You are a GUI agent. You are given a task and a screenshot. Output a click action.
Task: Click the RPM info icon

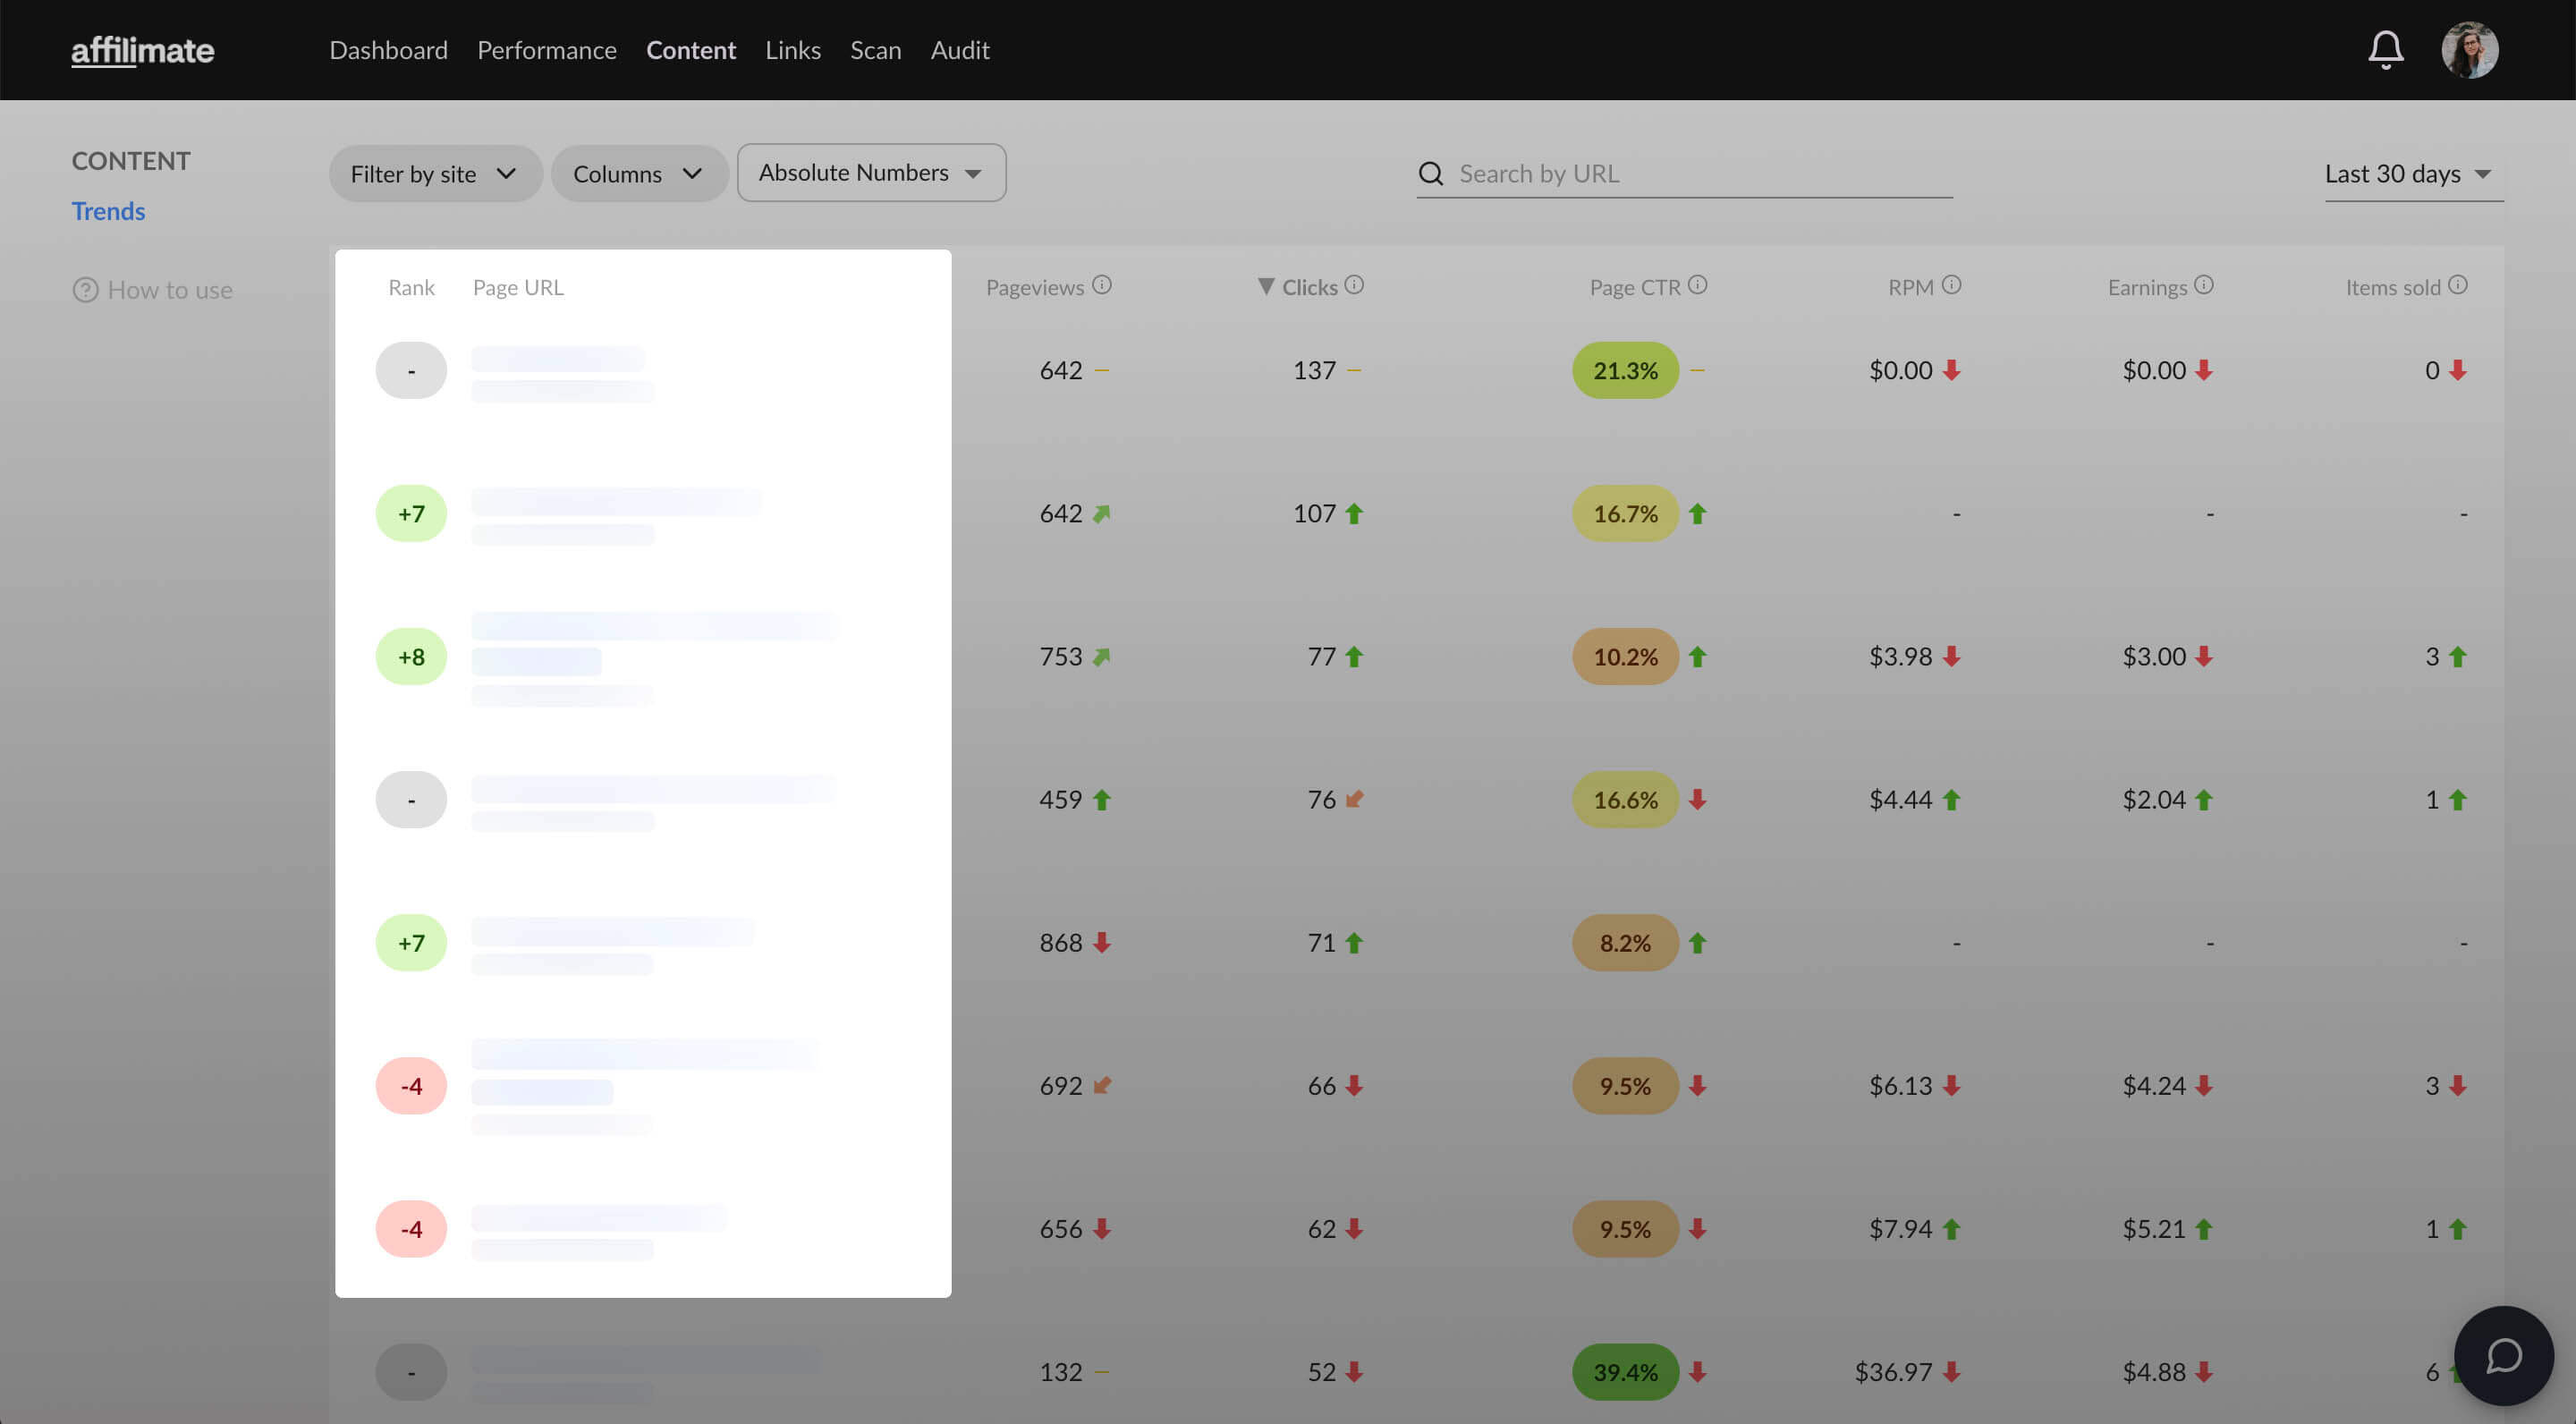point(1951,285)
